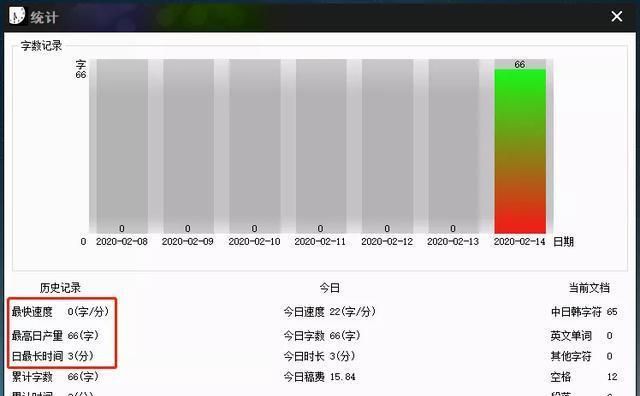Click the 日期 axis label
Screen dimensions: 640x396
point(563,242)
